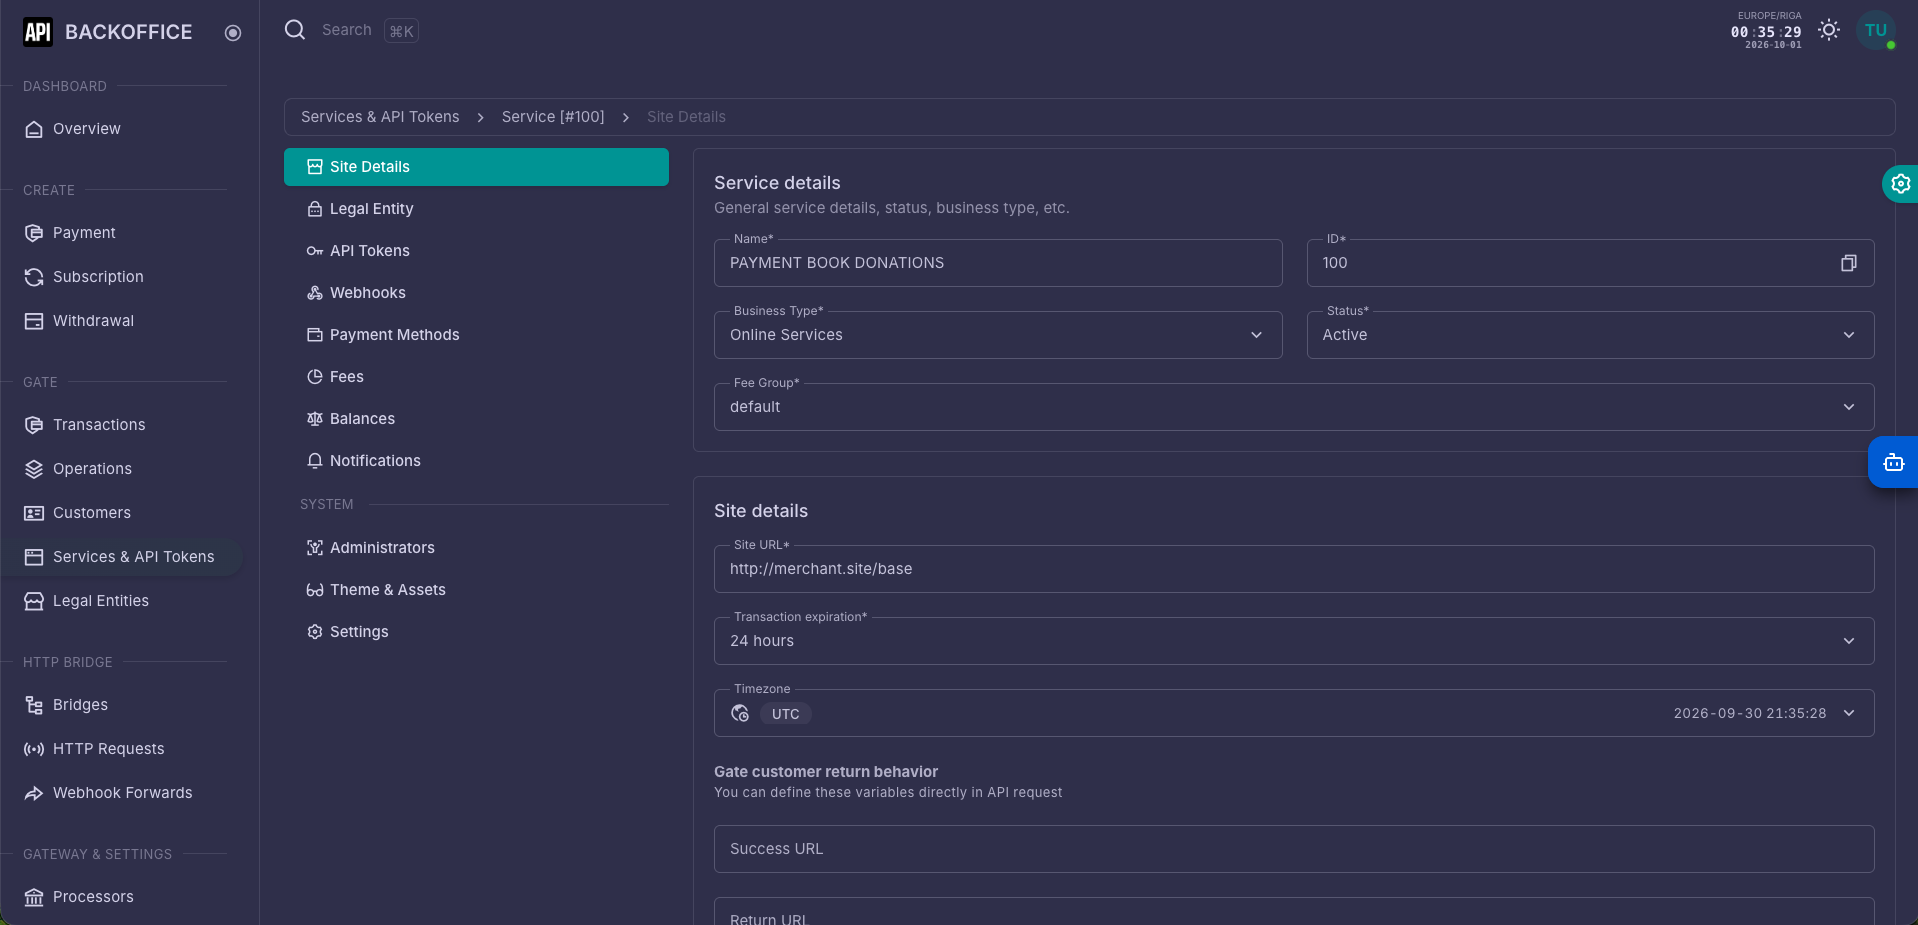The width and height of the screenshot is (1918, 925).
Task: Open Overview dashboard
Action: pyautogui.click(x=120, y=129)
